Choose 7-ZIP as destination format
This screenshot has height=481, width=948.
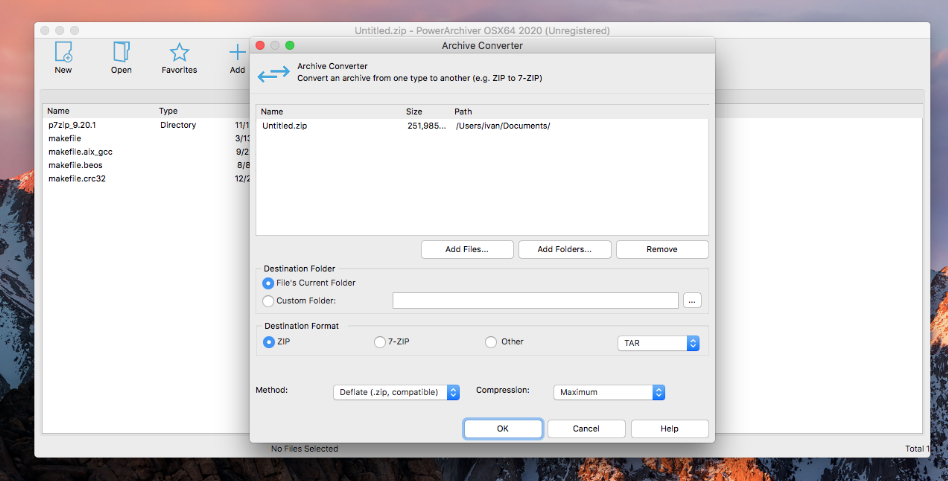(380, 342)
